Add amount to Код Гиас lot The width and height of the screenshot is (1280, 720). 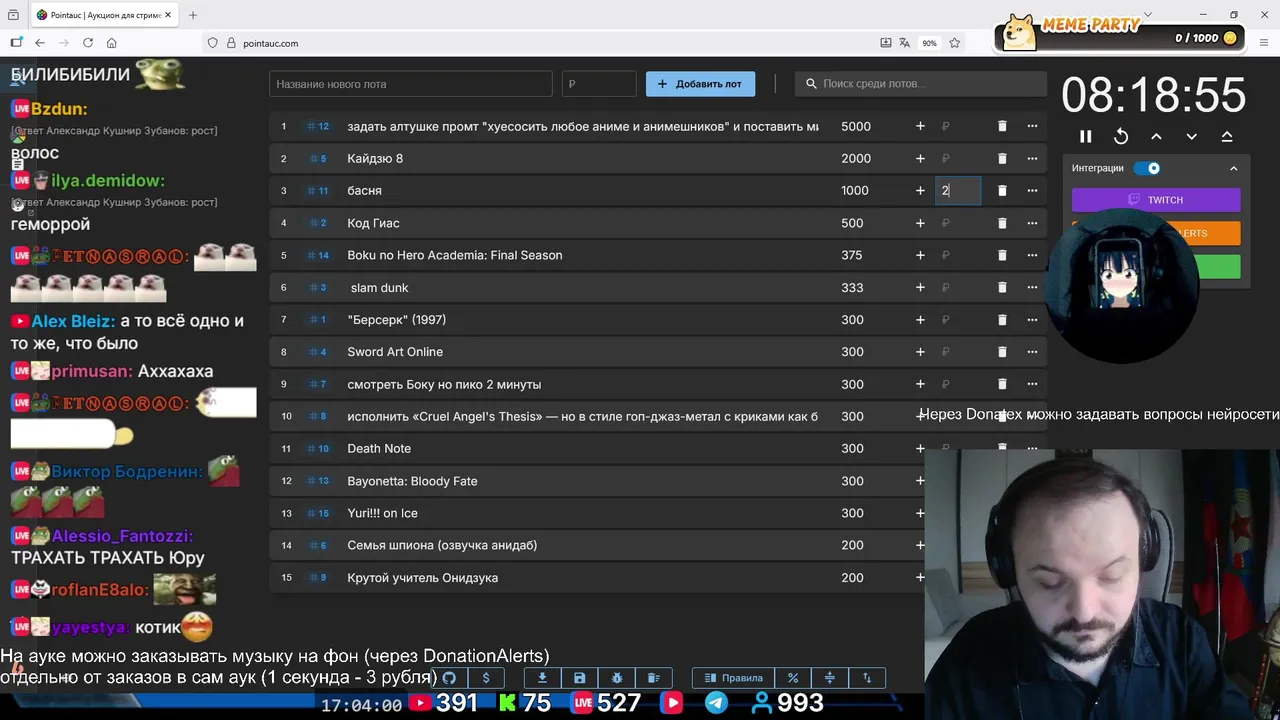tap(920, 223)
